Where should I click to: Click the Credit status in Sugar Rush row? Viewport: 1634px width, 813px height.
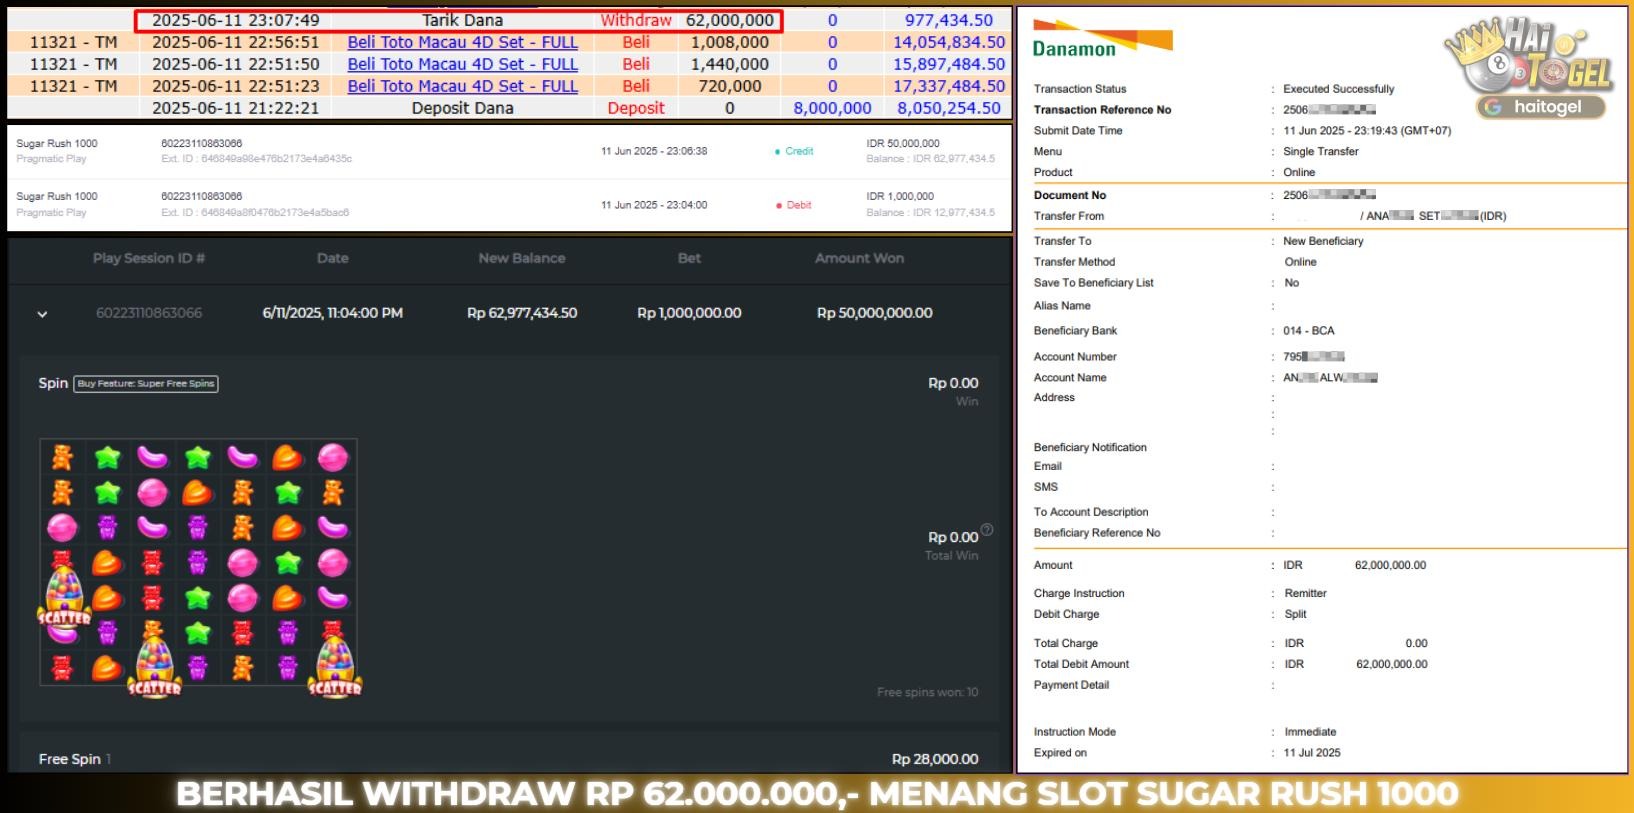coord(794,151)
